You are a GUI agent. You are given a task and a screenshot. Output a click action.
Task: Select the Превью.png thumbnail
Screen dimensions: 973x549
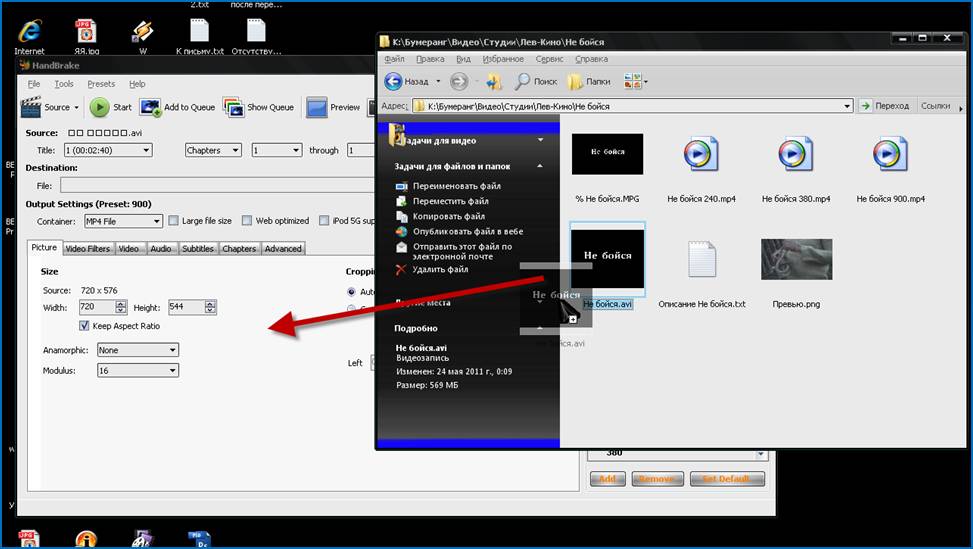(x=796, y=259)
